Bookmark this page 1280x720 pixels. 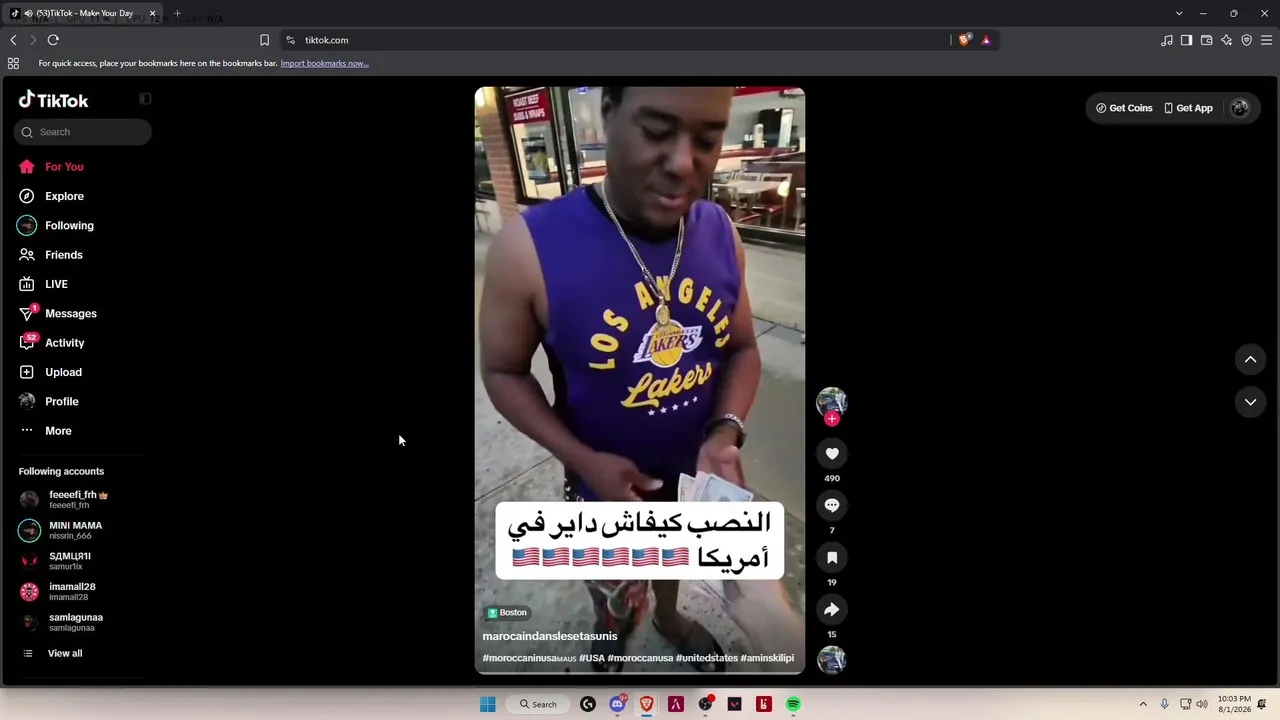(x=264, y=40)
